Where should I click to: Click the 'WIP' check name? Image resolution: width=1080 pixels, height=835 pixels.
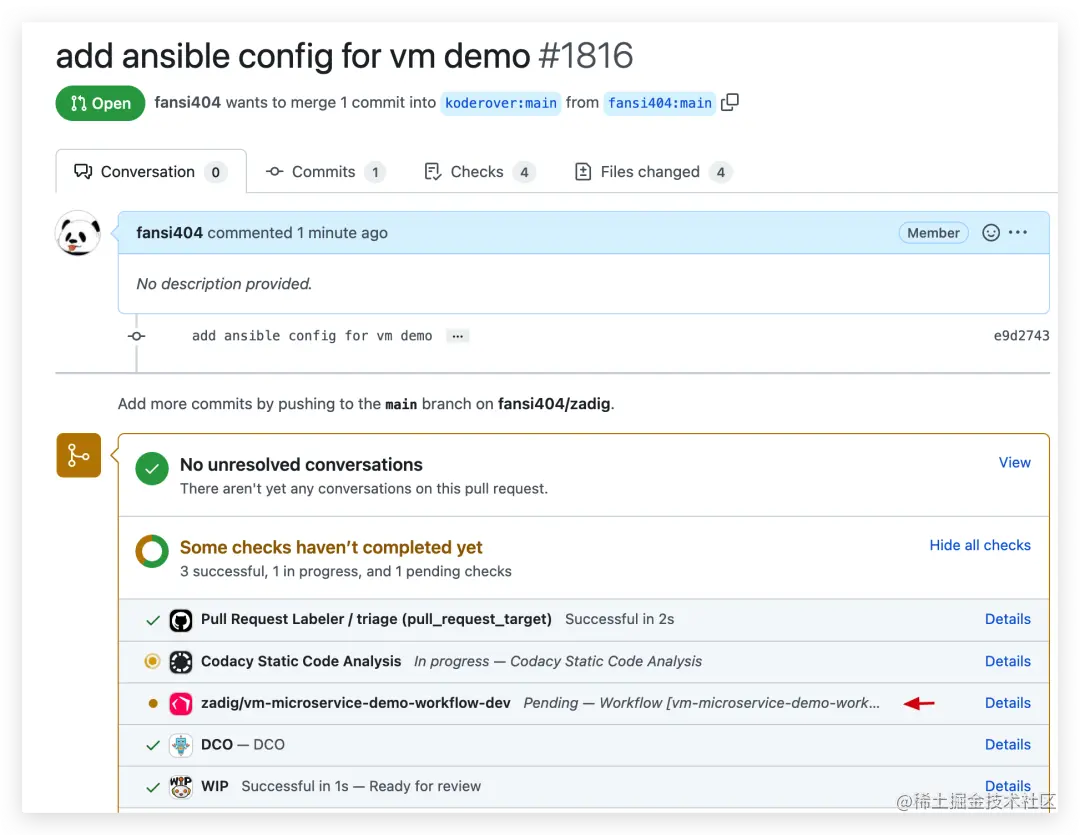point(215,787)
